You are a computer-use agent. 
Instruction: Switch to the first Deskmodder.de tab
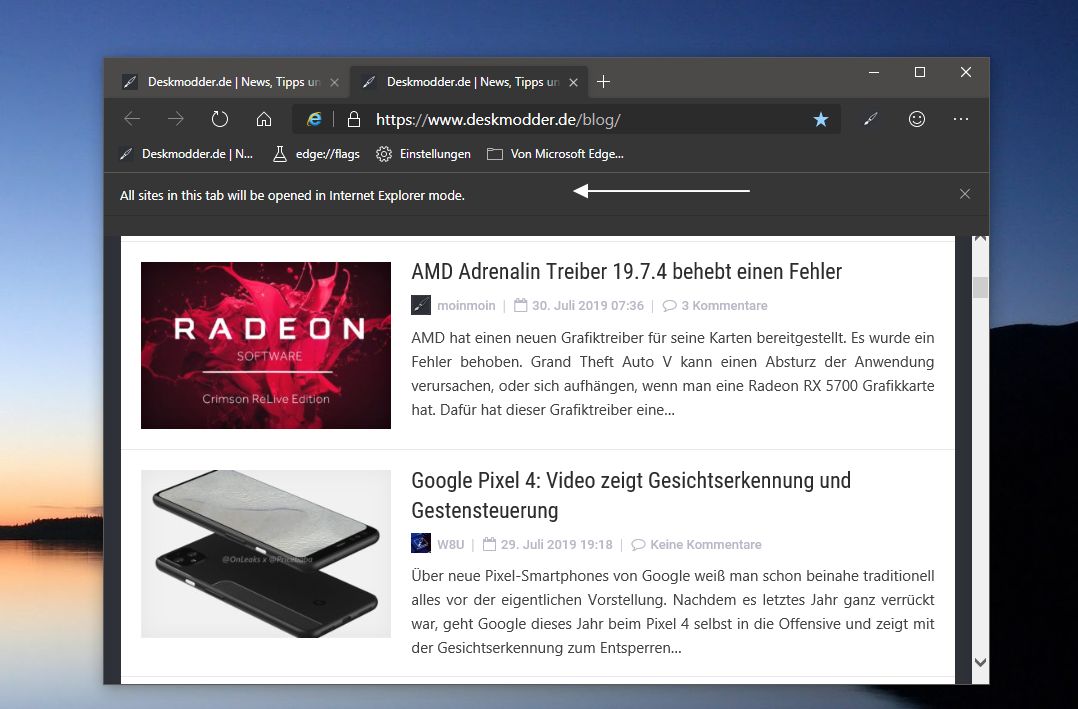pyautogui.click(x=231, y=82)
